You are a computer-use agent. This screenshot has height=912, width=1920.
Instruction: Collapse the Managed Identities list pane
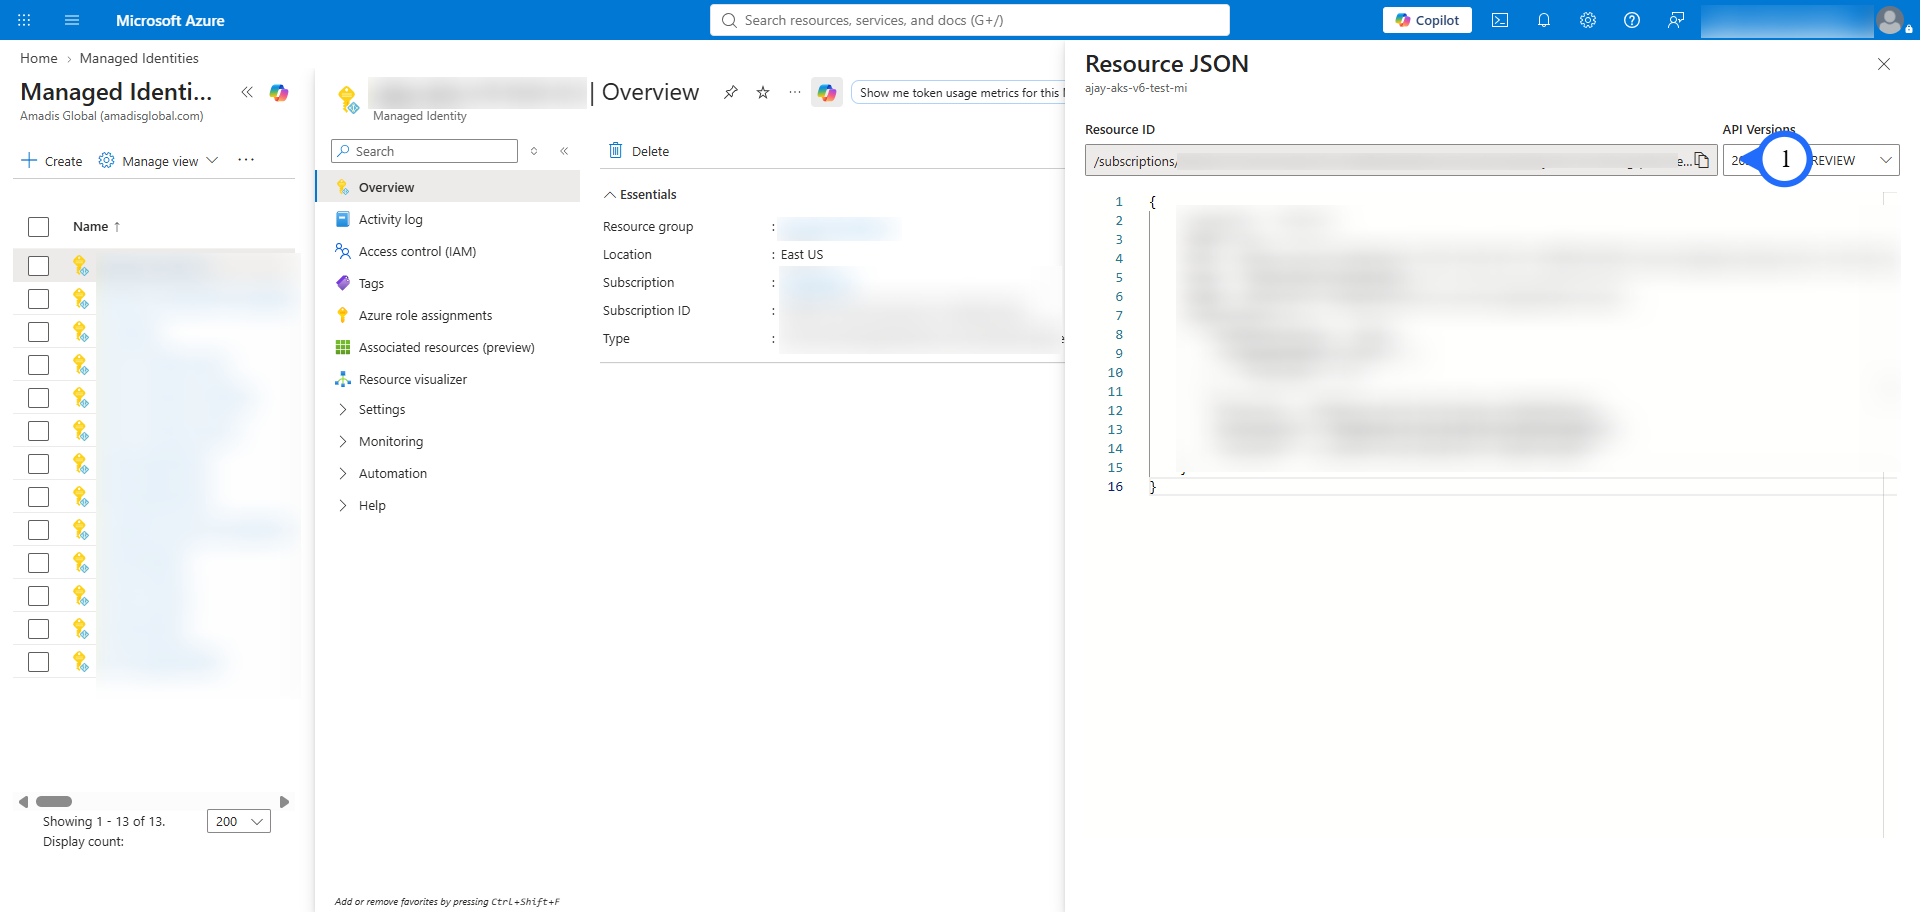pos(247,92)
